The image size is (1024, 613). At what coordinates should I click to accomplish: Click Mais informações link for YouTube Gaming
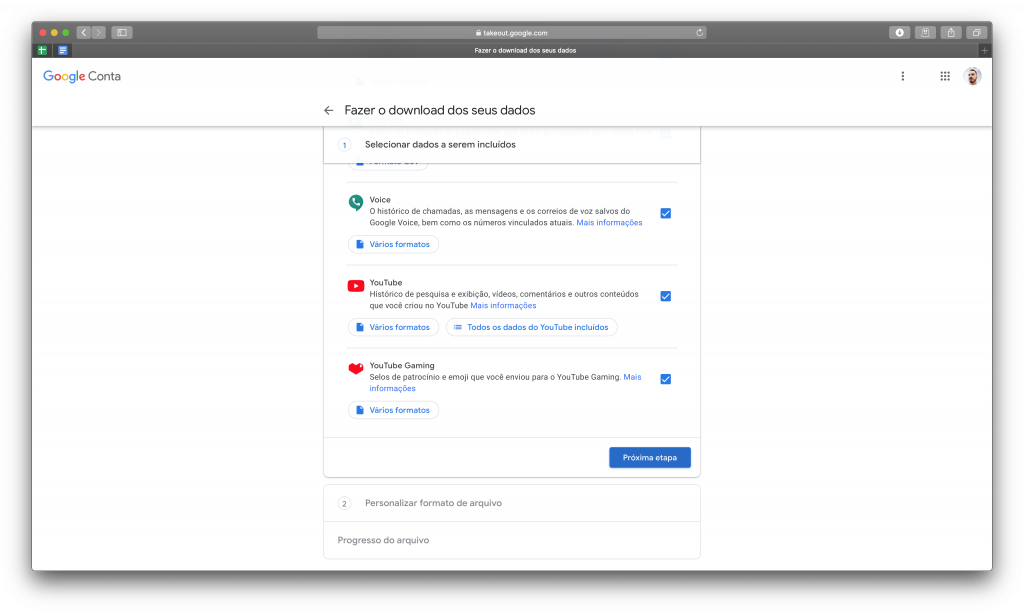[x=632, y=377]
